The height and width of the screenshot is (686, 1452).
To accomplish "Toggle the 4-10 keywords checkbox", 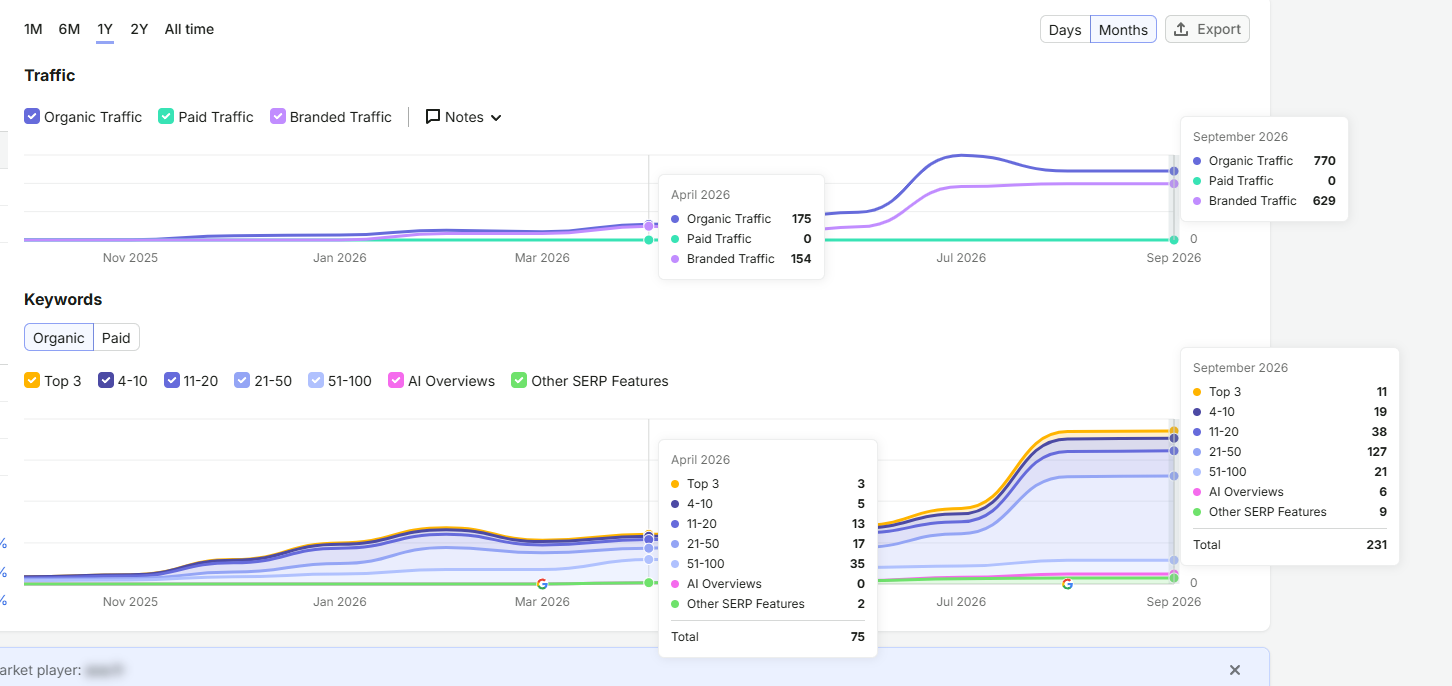I will pos(106,381).
